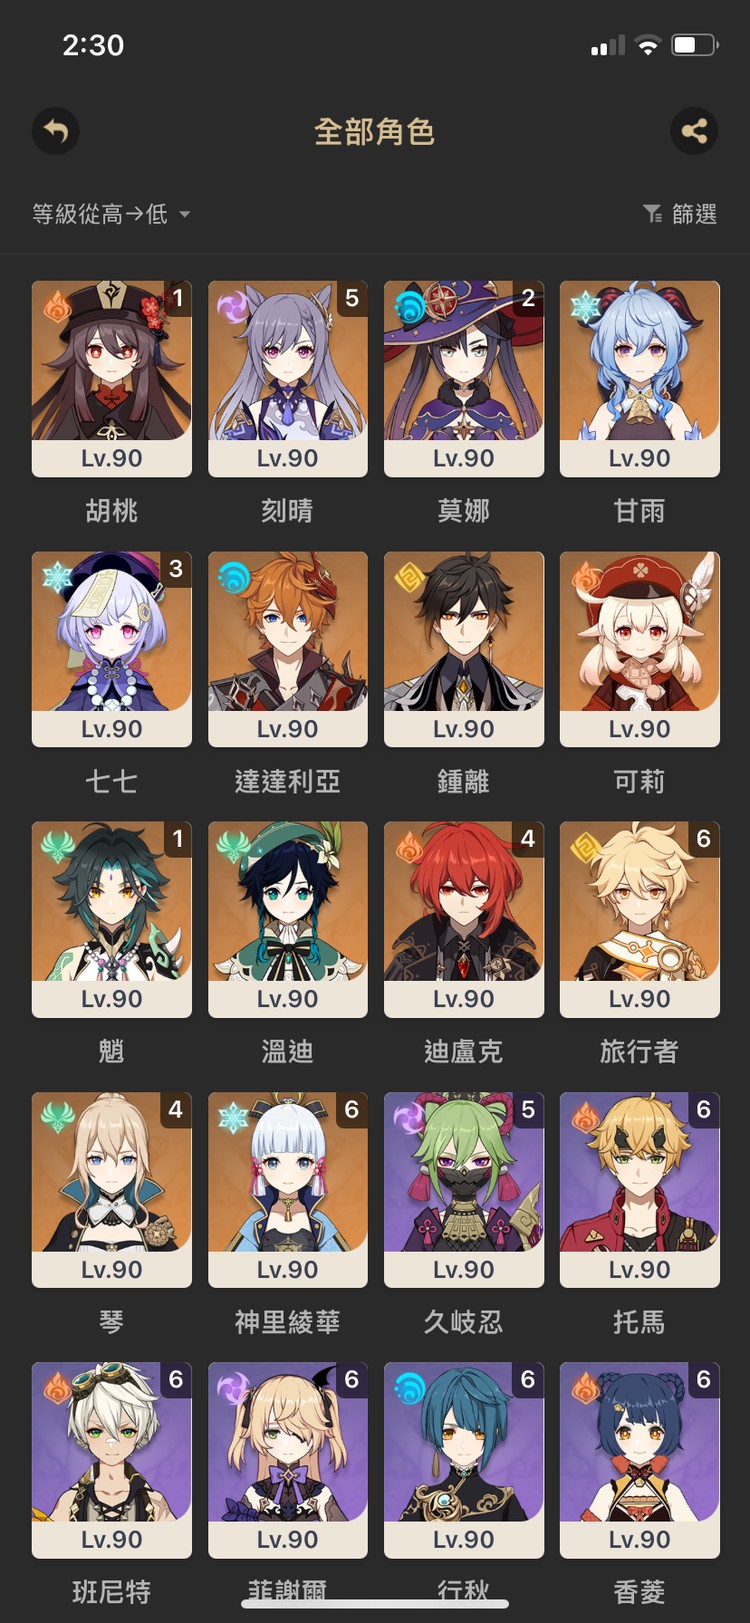750x1623 pixels.
Task: Tap the share icon
Action: [694, 131]
